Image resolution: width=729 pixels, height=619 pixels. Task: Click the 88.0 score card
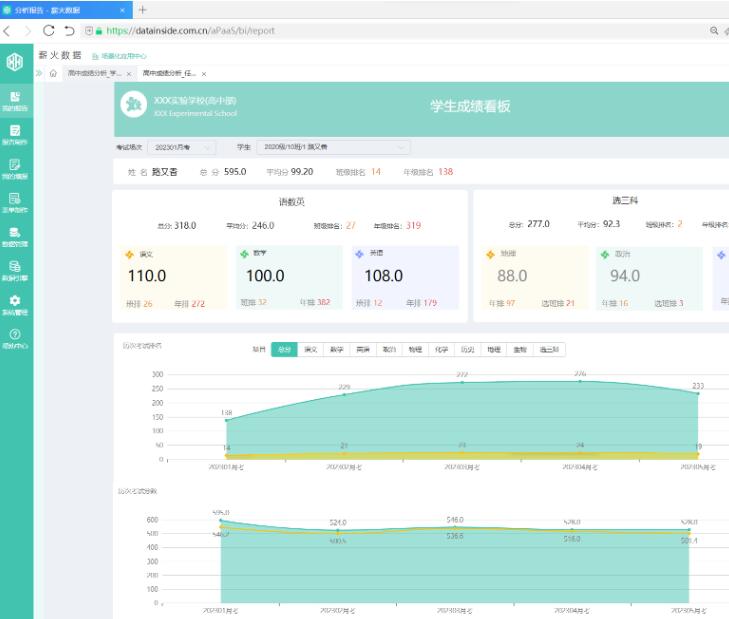click(x=533, y=278)
